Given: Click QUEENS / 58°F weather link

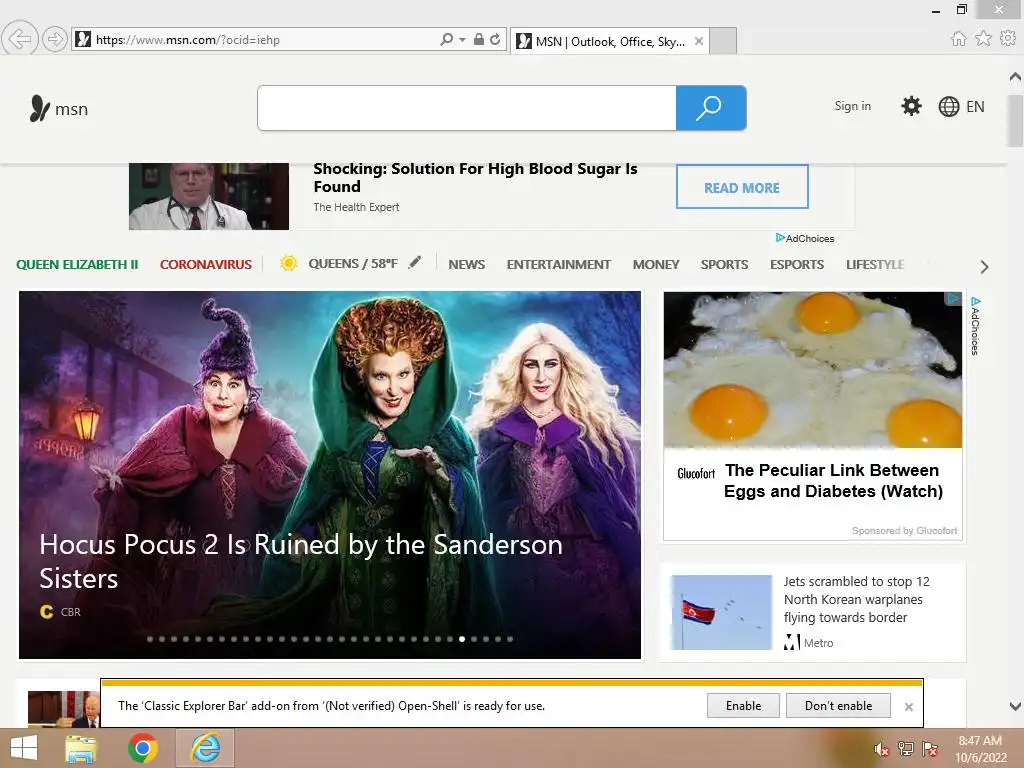Looking at the screenshot, I should 353,264.
